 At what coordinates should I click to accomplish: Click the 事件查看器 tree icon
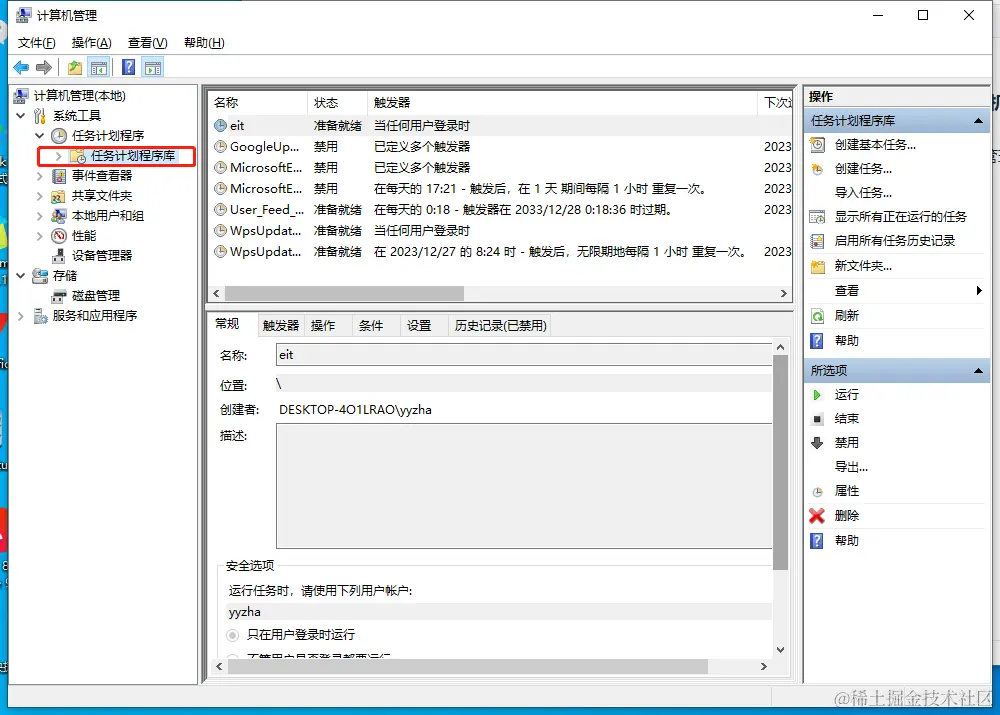(x=59, y=176)
